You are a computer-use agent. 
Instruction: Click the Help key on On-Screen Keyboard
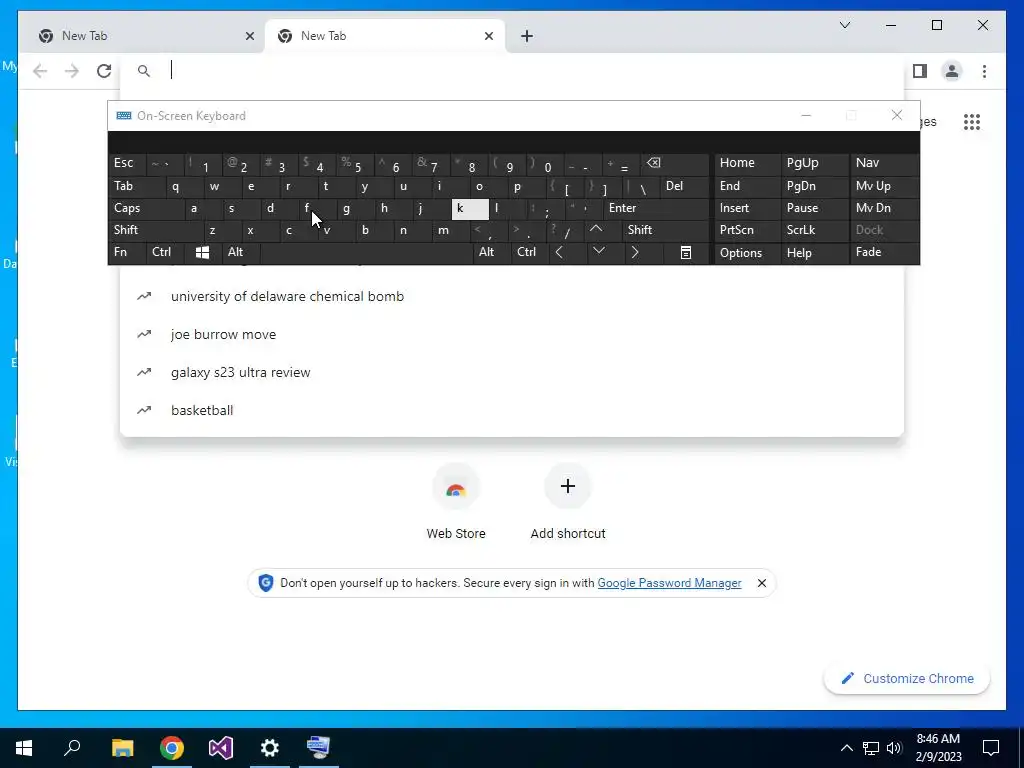[x=814, y=253]
